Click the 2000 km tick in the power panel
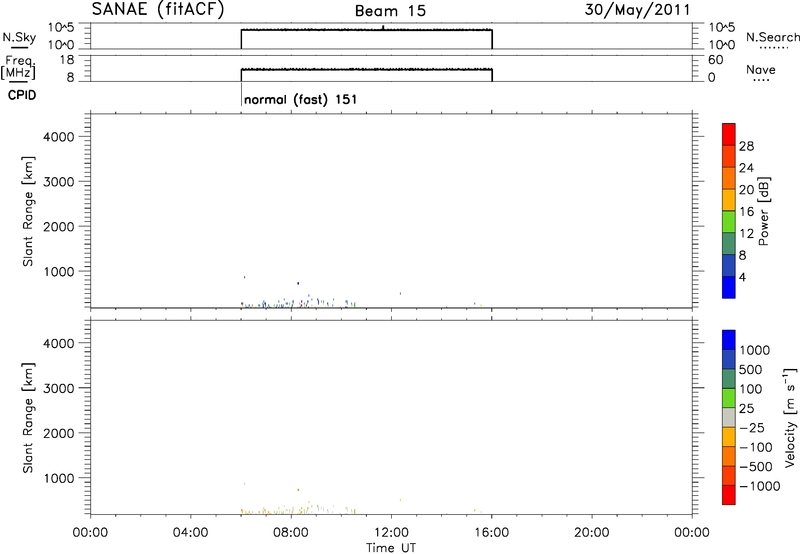 [59, 226]
